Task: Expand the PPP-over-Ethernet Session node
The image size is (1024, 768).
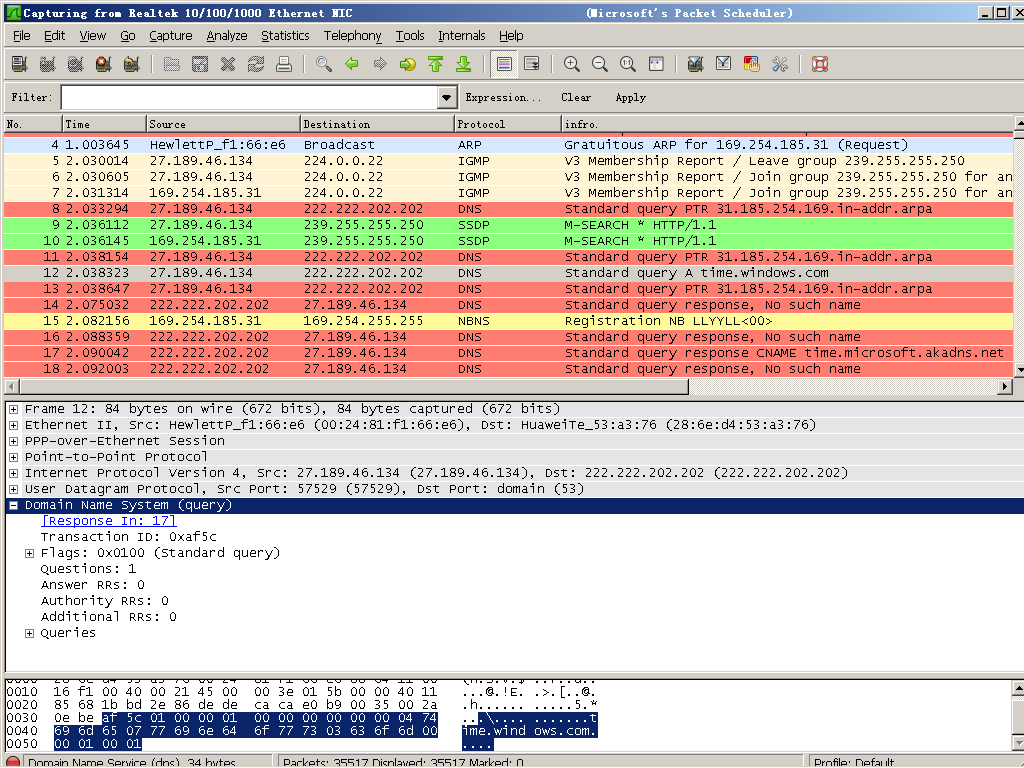Action: click(x=13, y=441)
